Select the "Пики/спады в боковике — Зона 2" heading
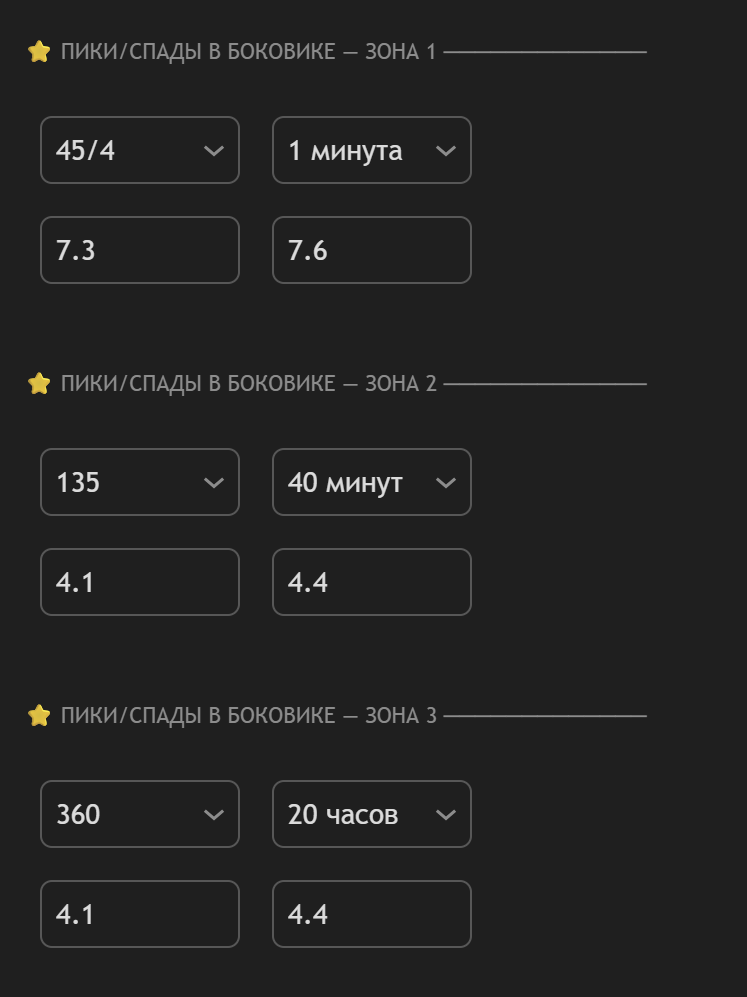This screenshot has width=747, height=997. point(248,384)
